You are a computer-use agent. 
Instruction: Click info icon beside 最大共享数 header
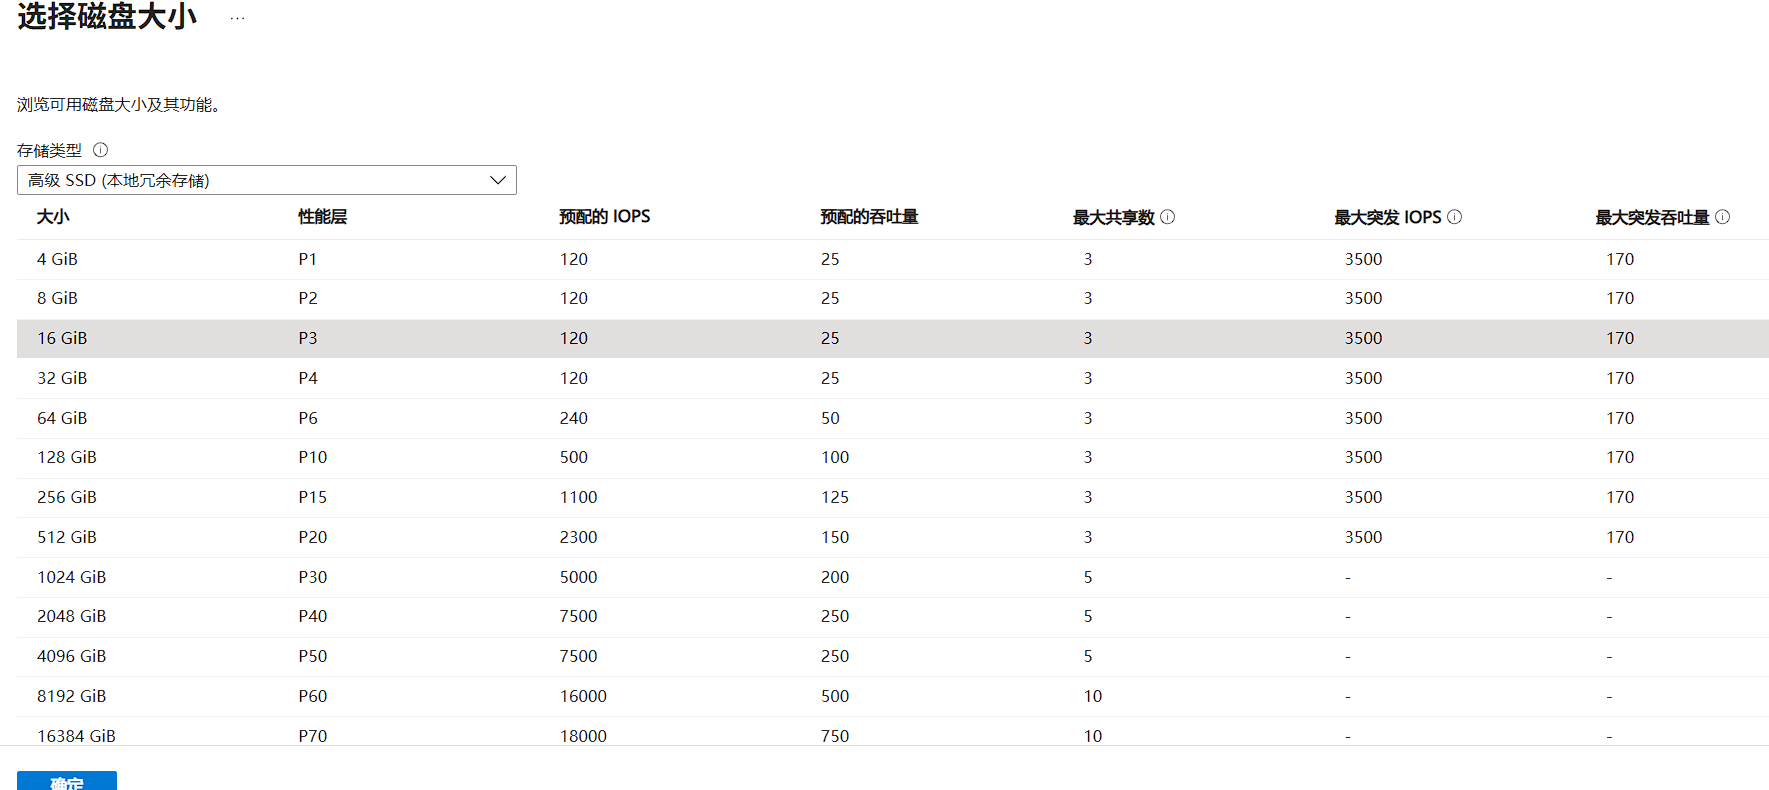[1167, 217]
